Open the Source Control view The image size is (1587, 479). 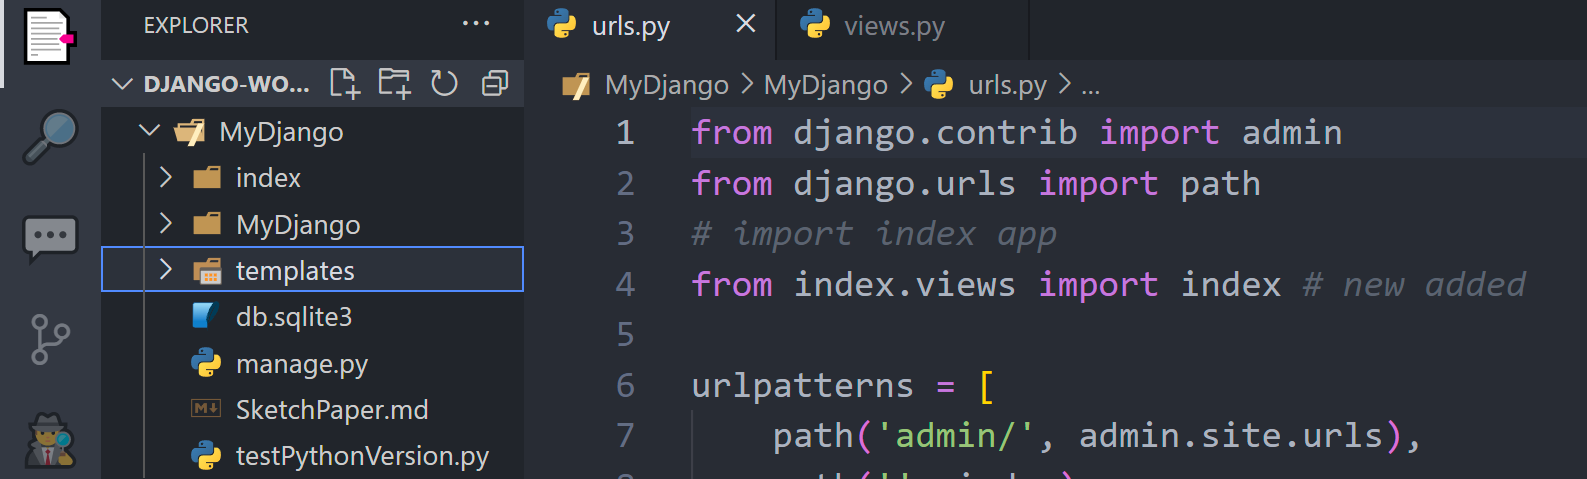pyautogui.click(x=50, y=340)
